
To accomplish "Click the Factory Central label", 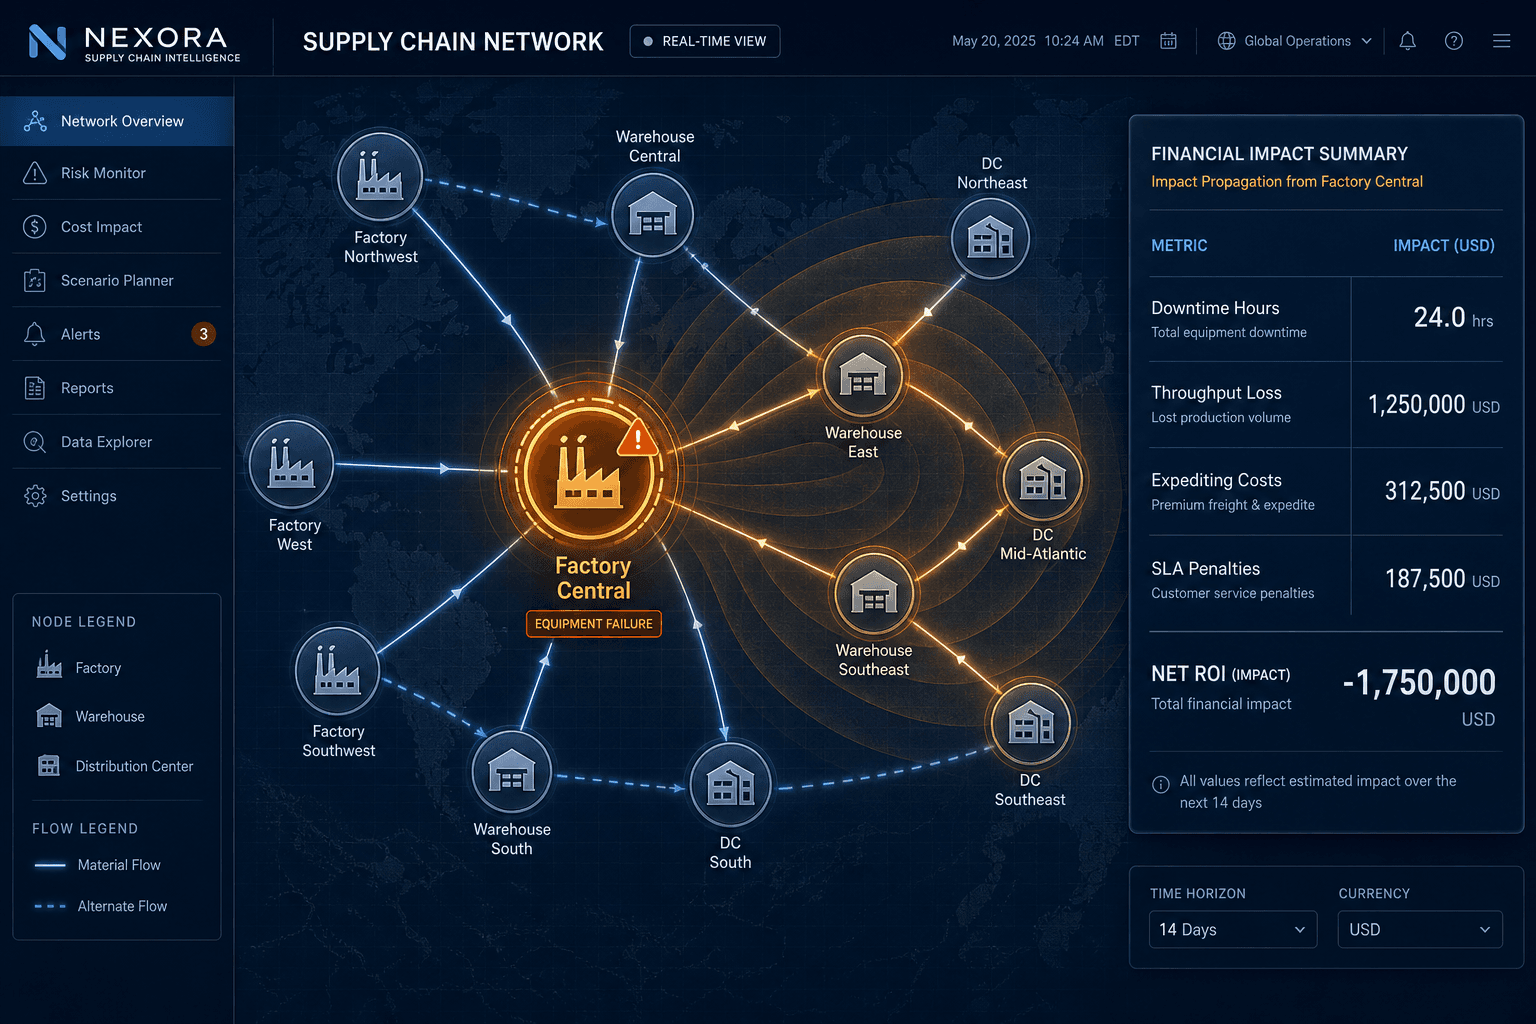I will click(x=593, y=578).
